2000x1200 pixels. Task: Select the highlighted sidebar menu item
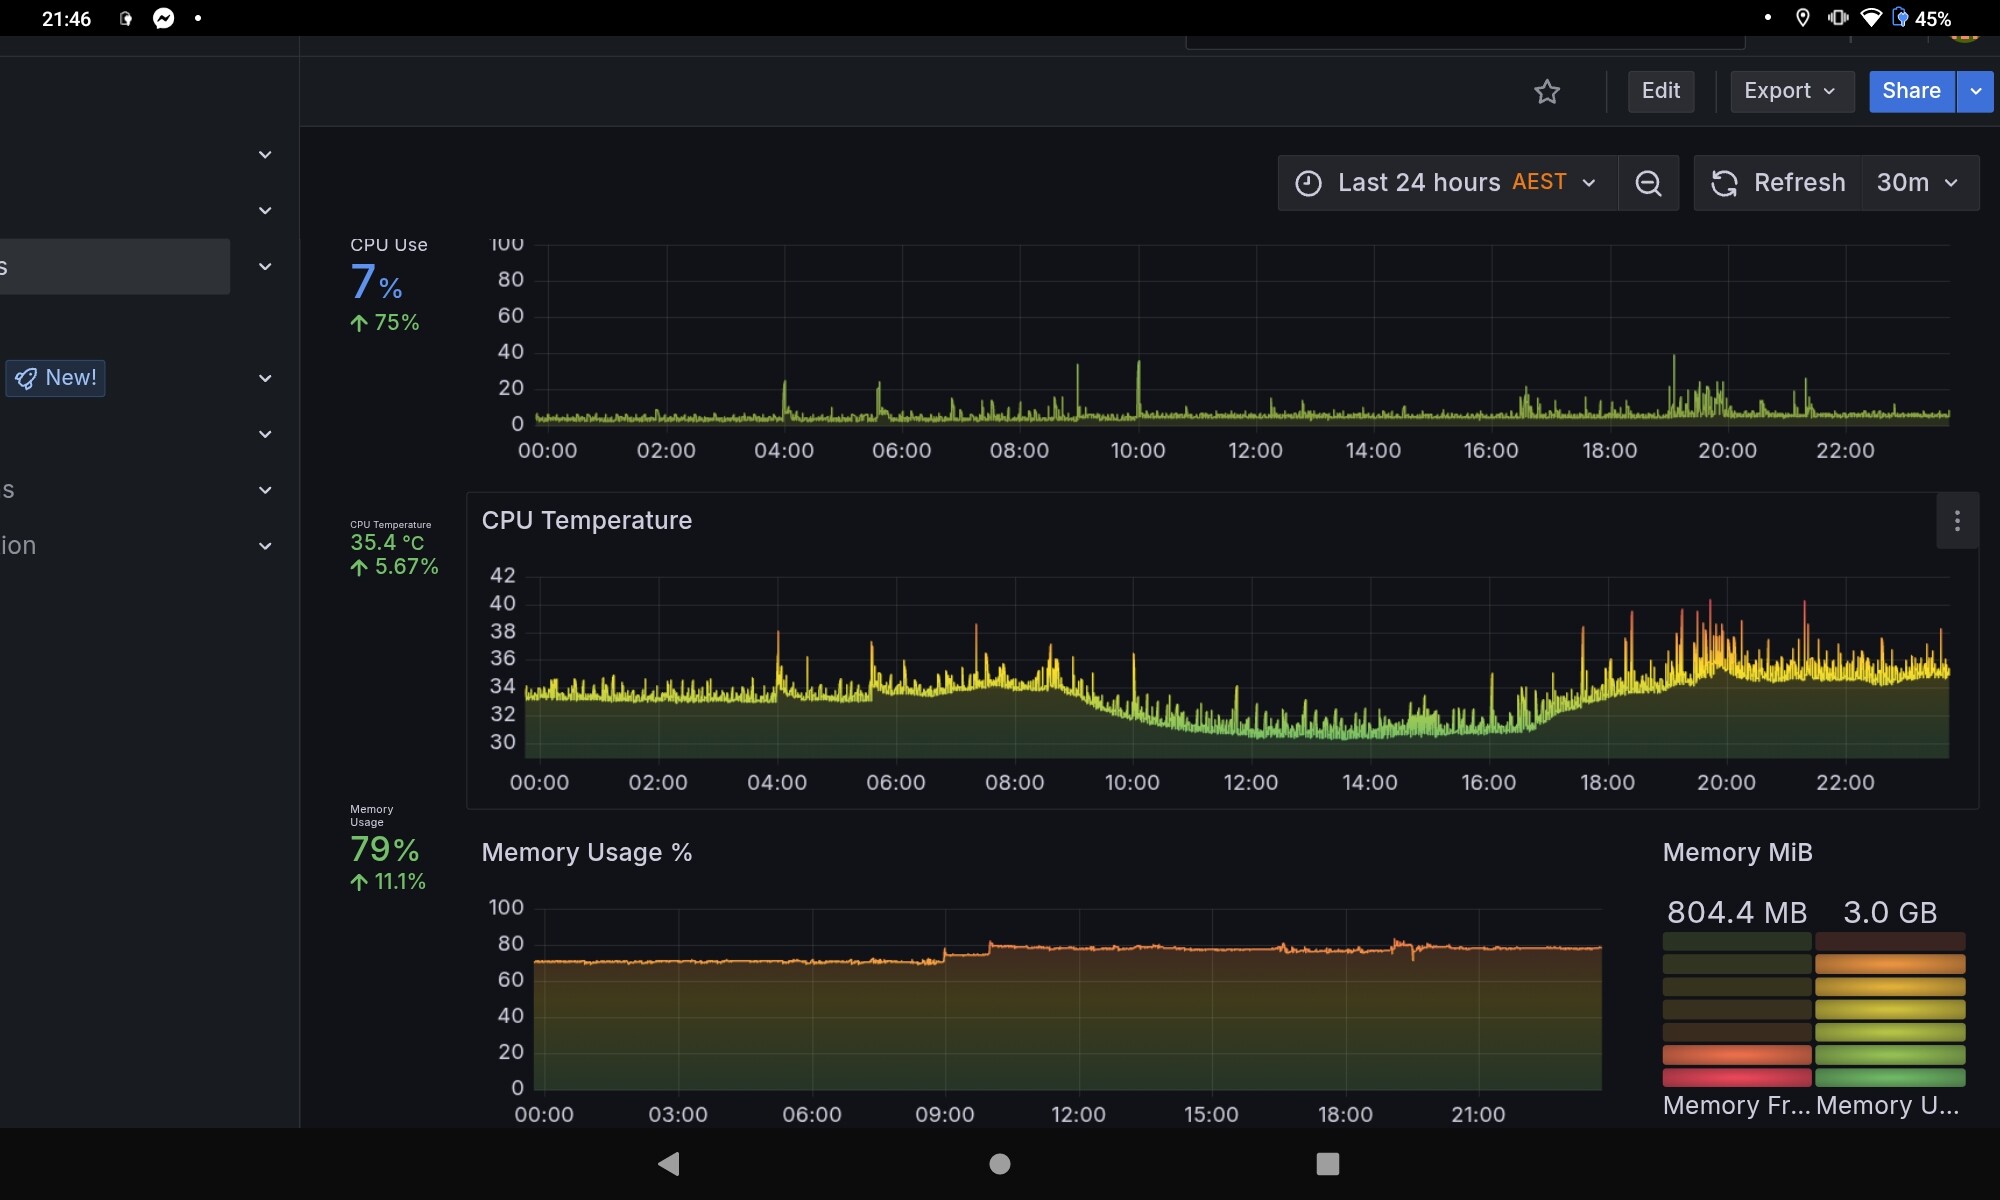coord(114,266)
